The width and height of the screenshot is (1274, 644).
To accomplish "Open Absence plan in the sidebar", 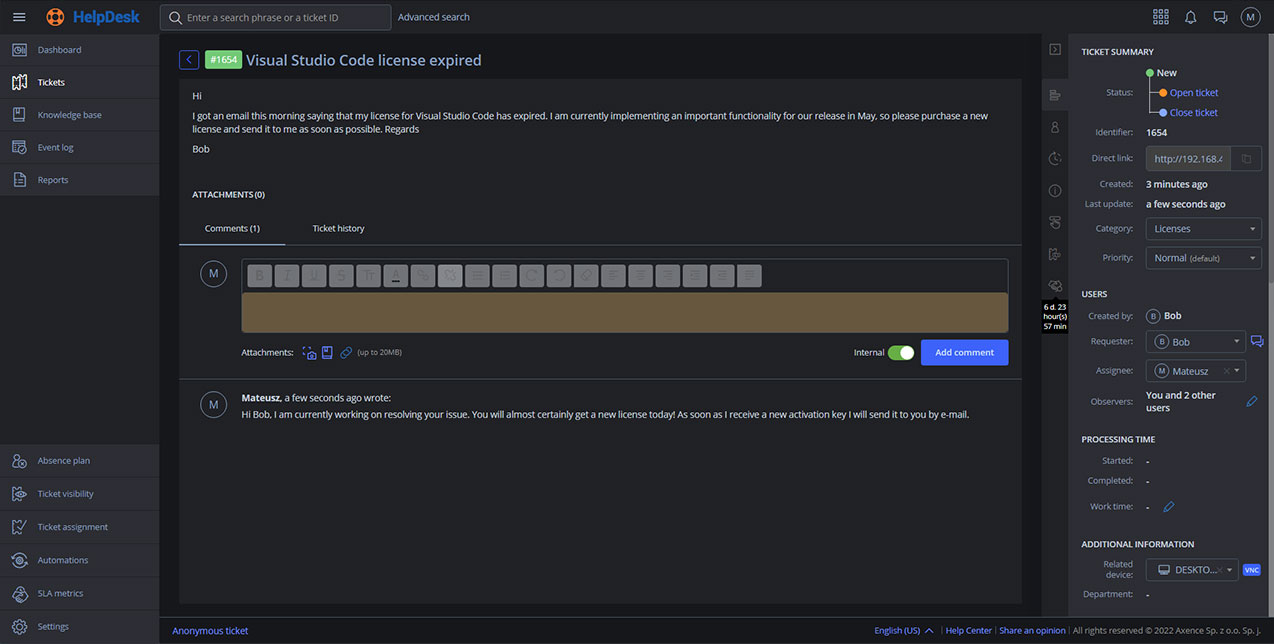I will [80, 461].
